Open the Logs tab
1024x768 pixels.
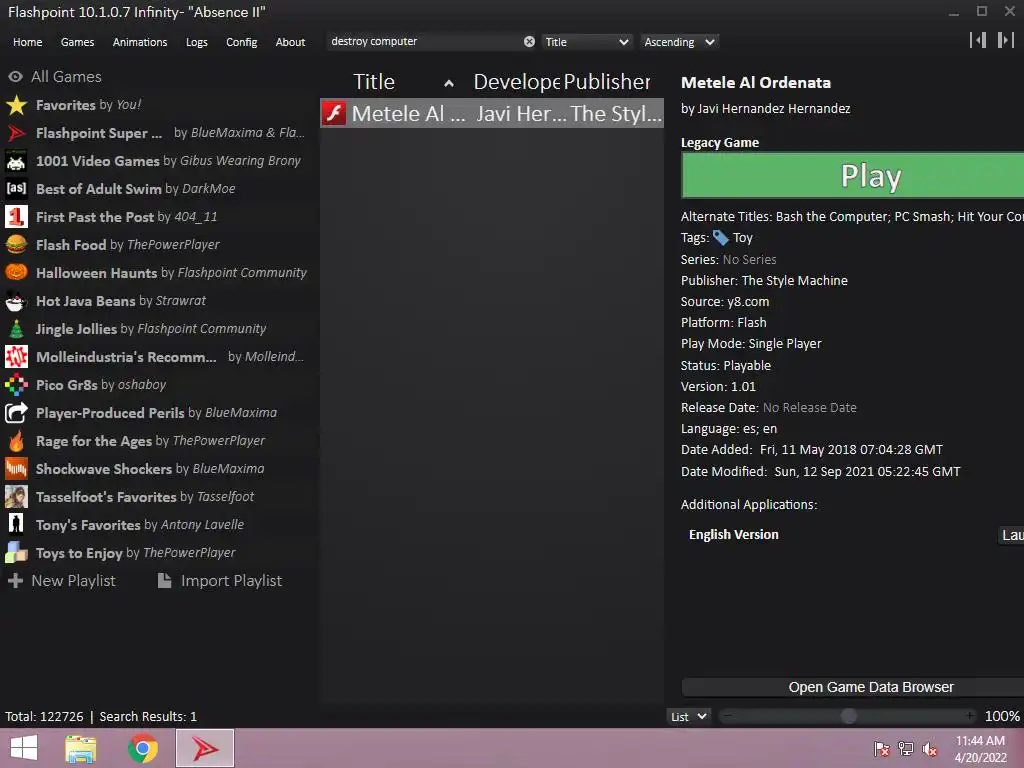coord(197,42)
